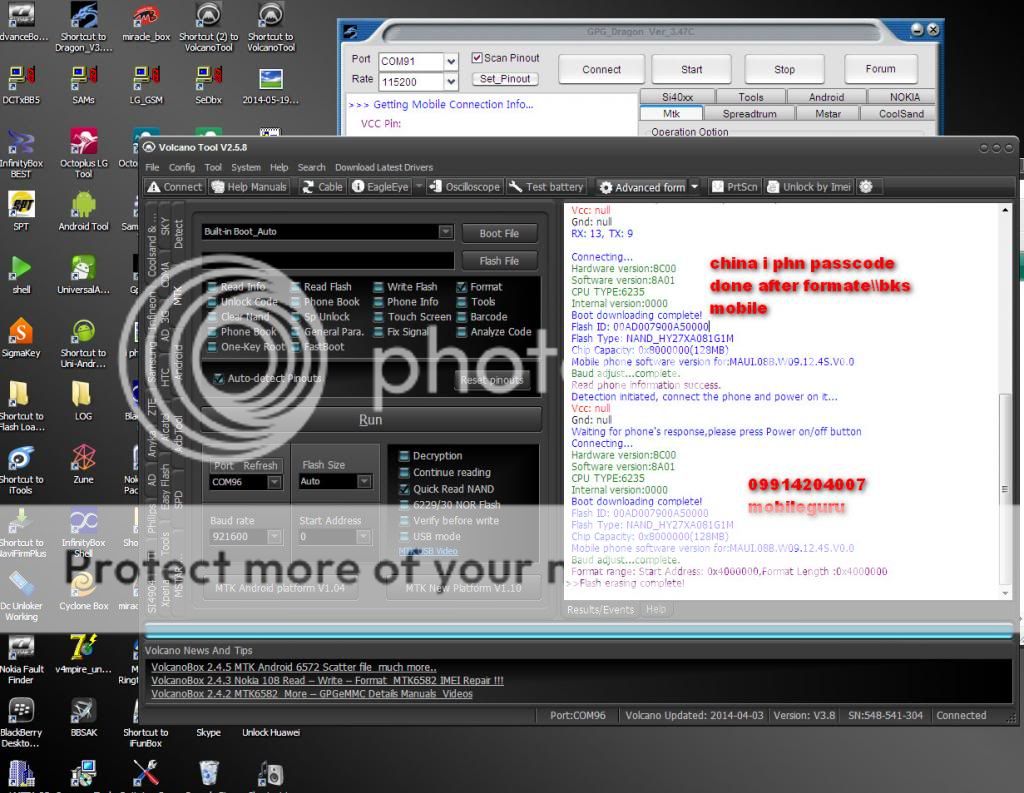The width and height of the screenshot is (1024, 793).
Task: Click the PrtScn screenshot button
Action: (735, 187)
